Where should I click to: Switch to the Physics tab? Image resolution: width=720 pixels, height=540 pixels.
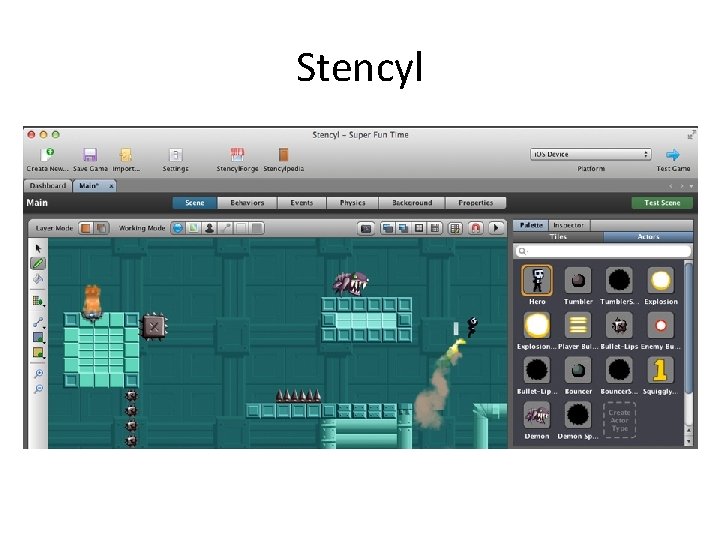pyautogui.click(x=353, y=203)
